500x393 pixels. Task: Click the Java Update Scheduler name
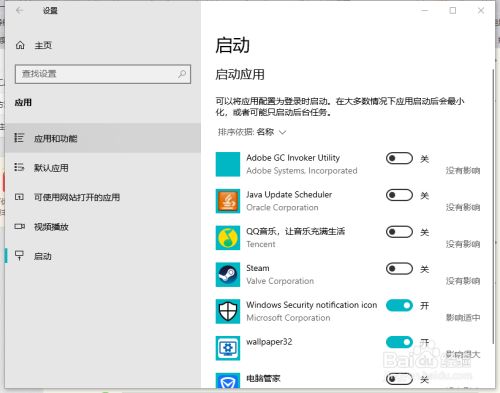pyautogui.click(x=289, y=194)
